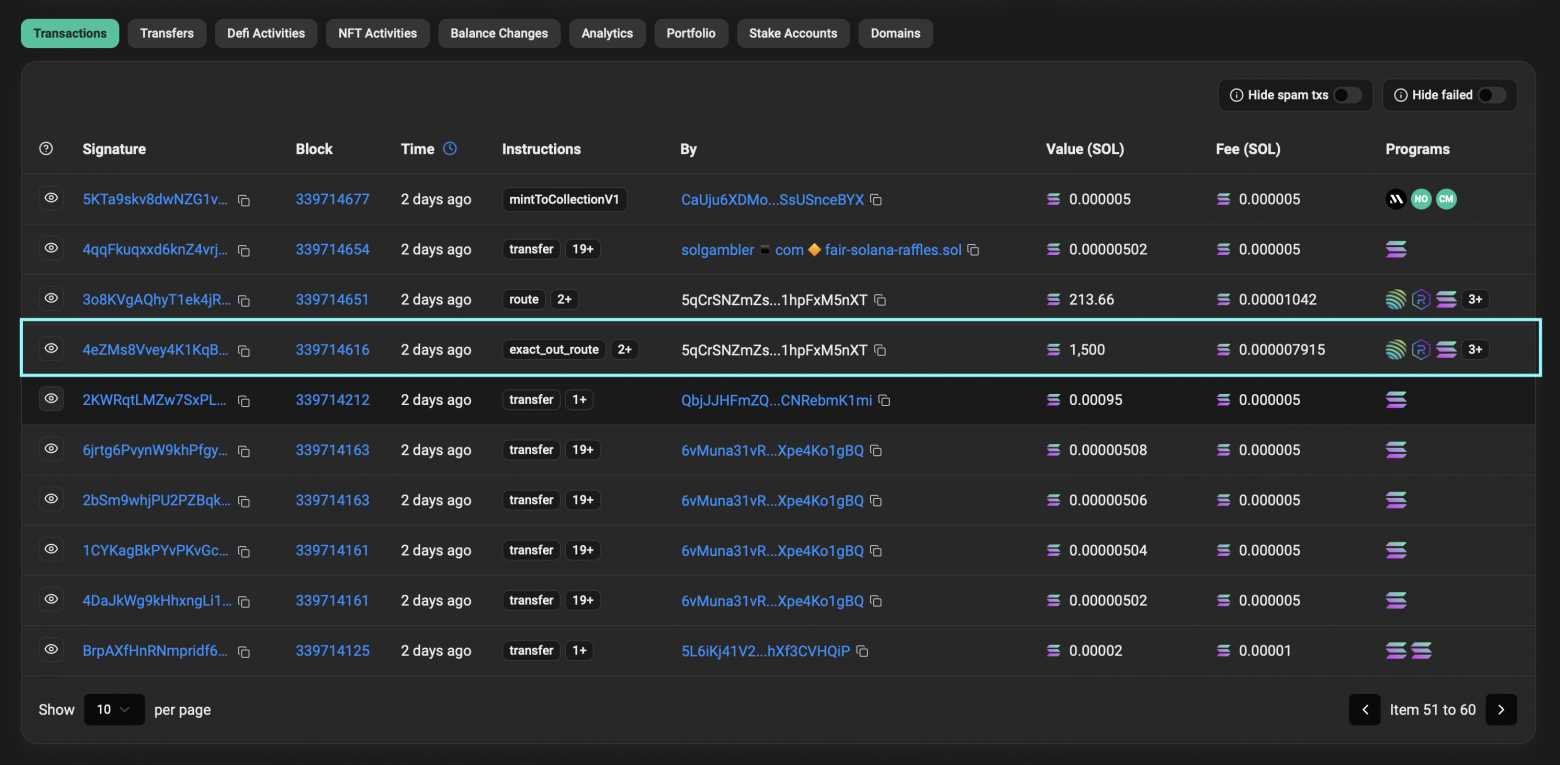Screen dimensions: 1560x765
Task: Go to the next page arrow
Action: click(x=1501, y=710)
